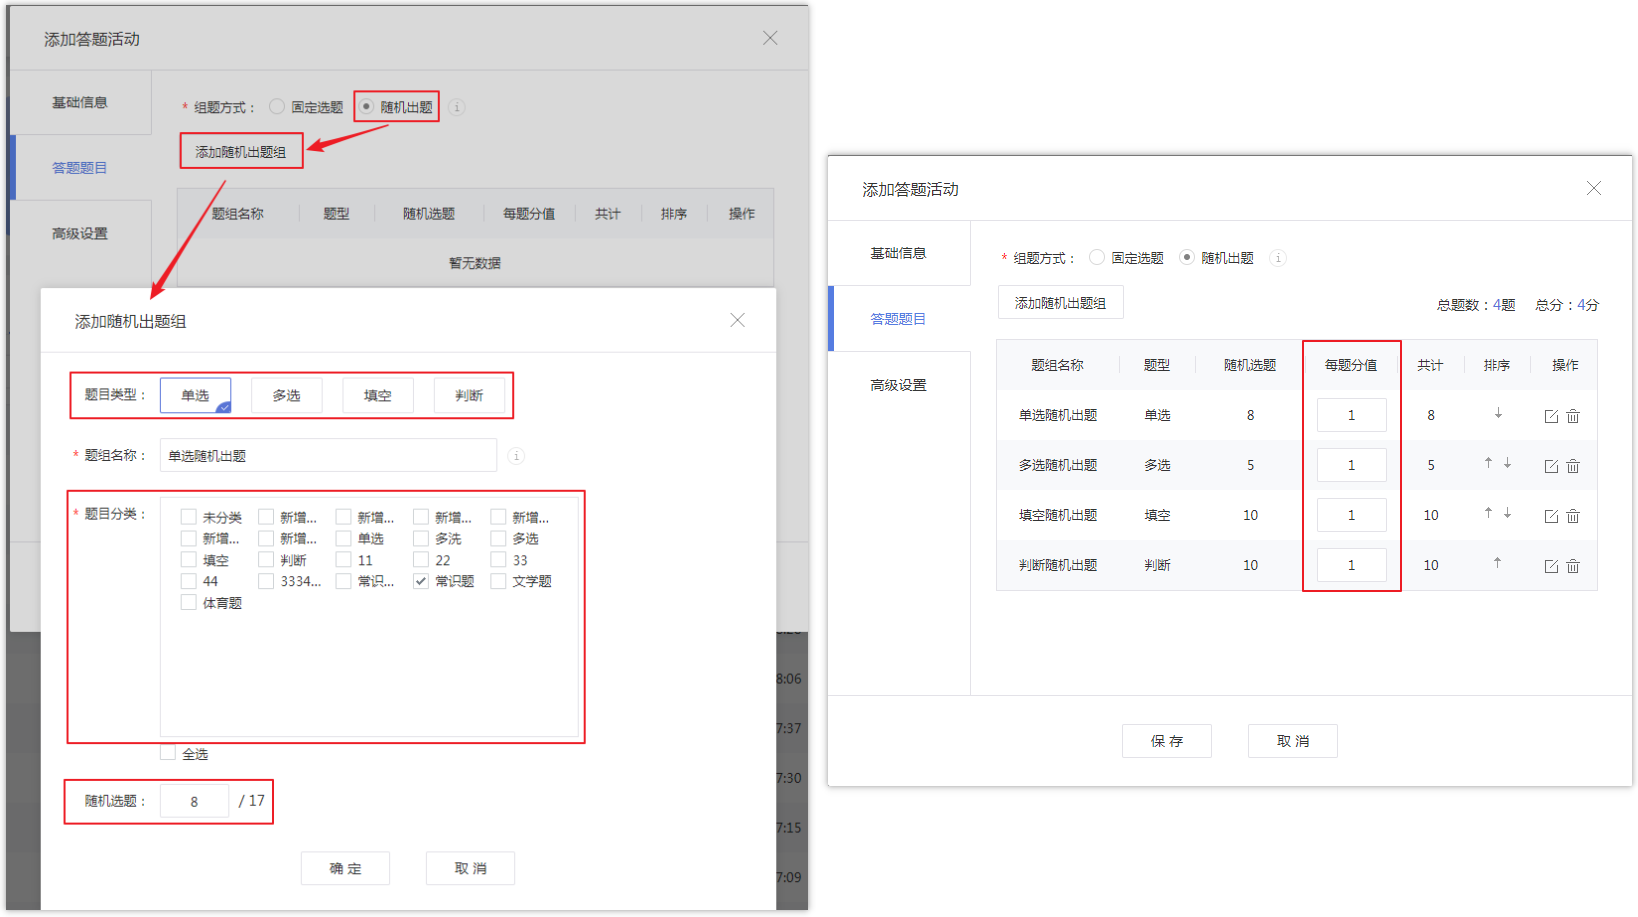Open 高级设置 tab in dimmed 暂无数据 dialog
1638x917 pixels.
[x=80, y=234]
